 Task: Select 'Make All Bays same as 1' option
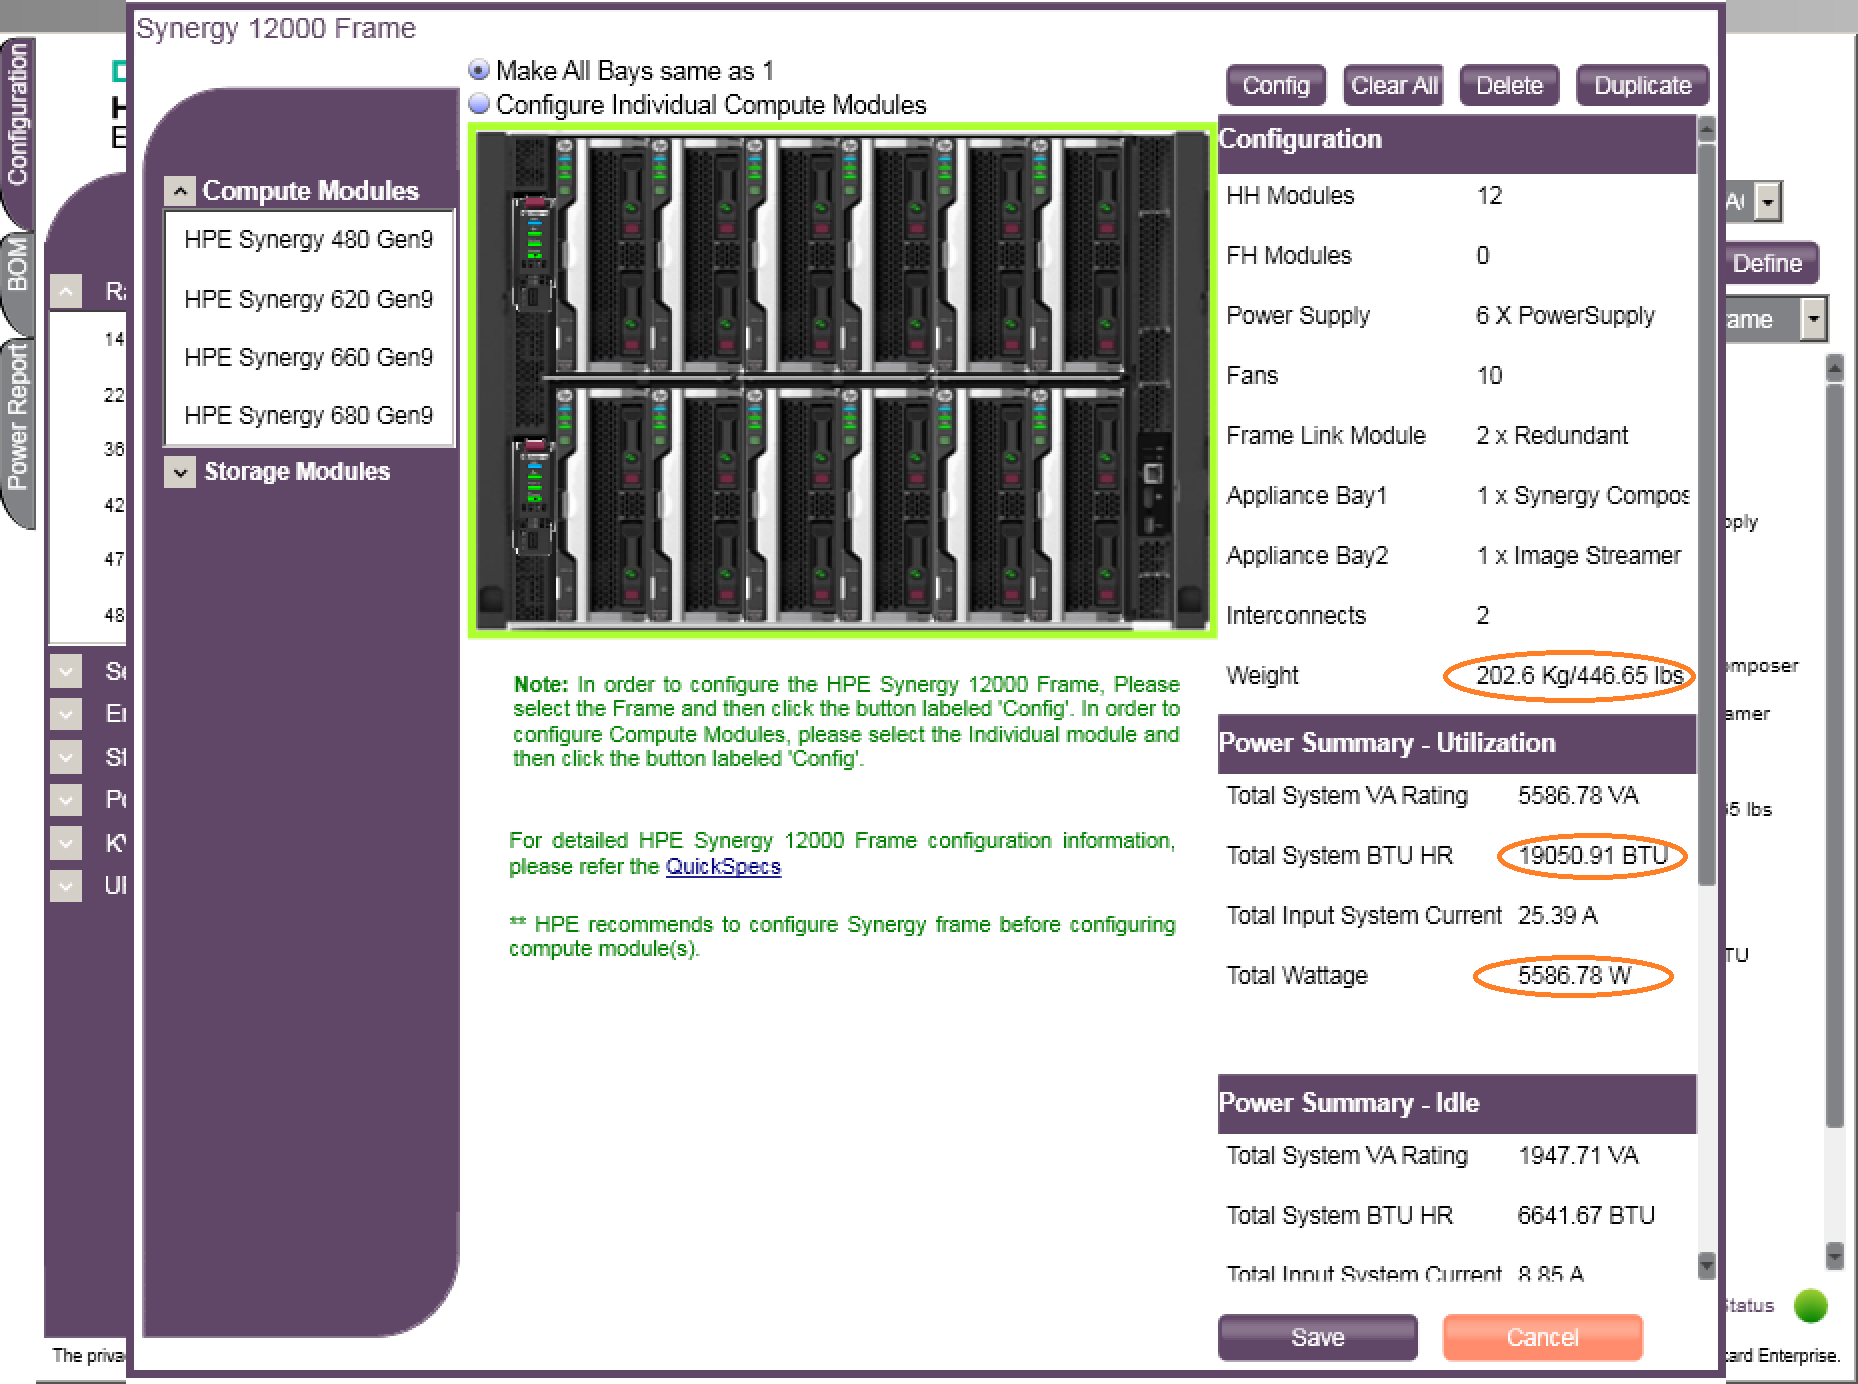(479, 70)
